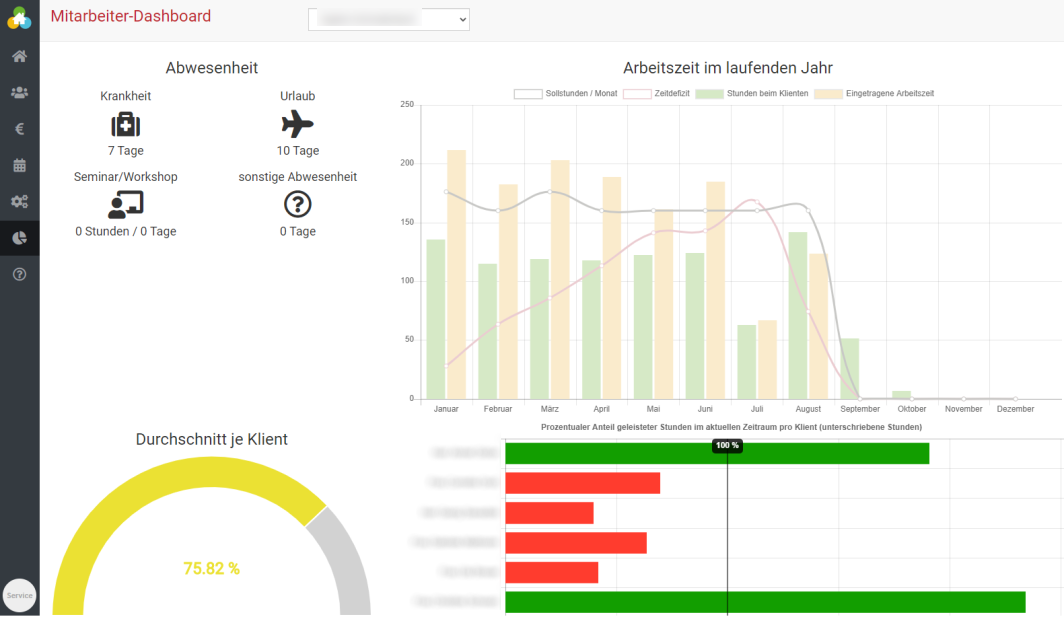Open the employee selection dropdown at top
This screenshot has height=621, width=1064.
coord(388,19)
